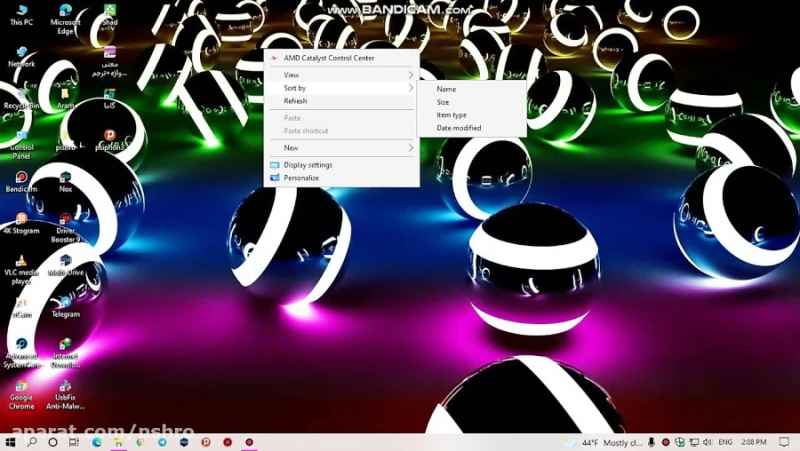
Task: Sort desktop icons by Item type
Action: click(472, 115)
